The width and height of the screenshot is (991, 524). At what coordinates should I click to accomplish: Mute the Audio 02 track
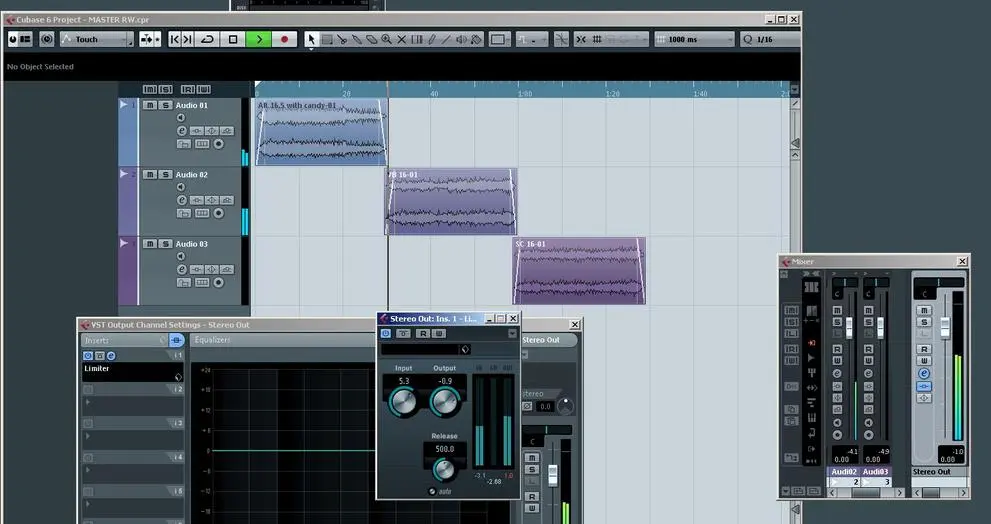pyautogui.click(x=150, y=174)
